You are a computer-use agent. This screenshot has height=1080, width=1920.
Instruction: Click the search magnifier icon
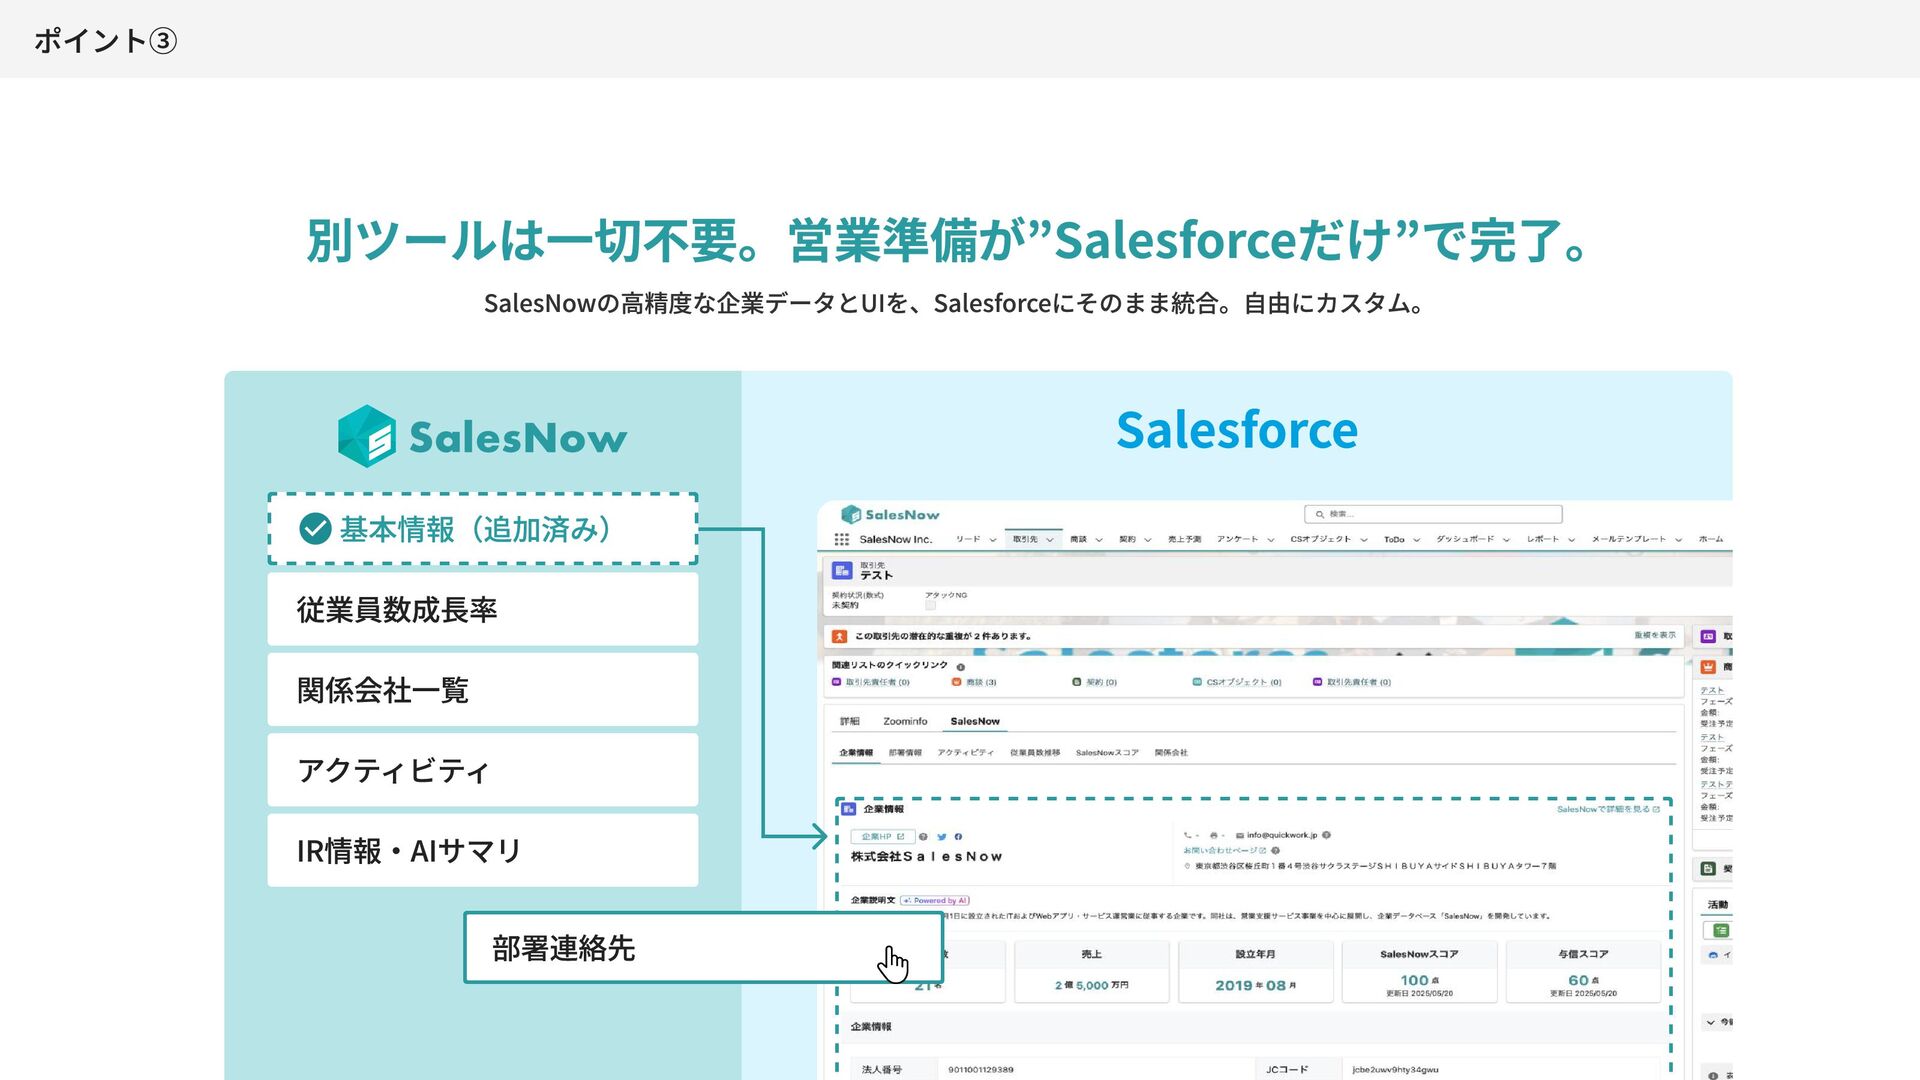point(1320,514)
